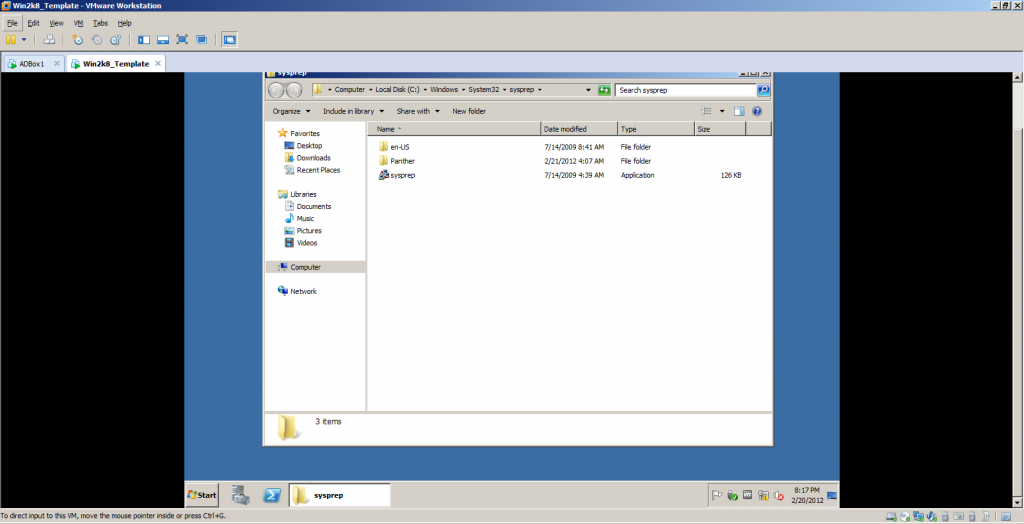Viewport: 1024px width, 524px height.
Task: Go back in the Explorer window
Action: coord(276,90)
